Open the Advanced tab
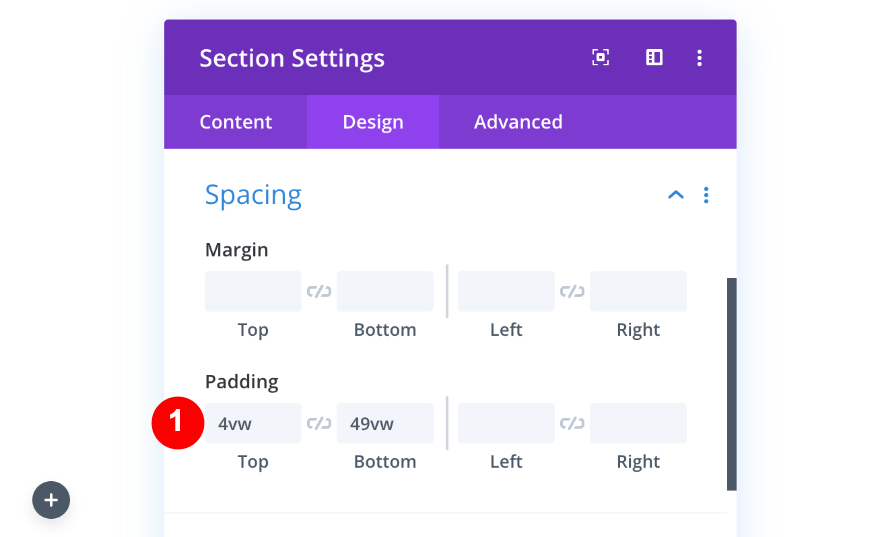 pyautogui.click(x=518, y=122)
